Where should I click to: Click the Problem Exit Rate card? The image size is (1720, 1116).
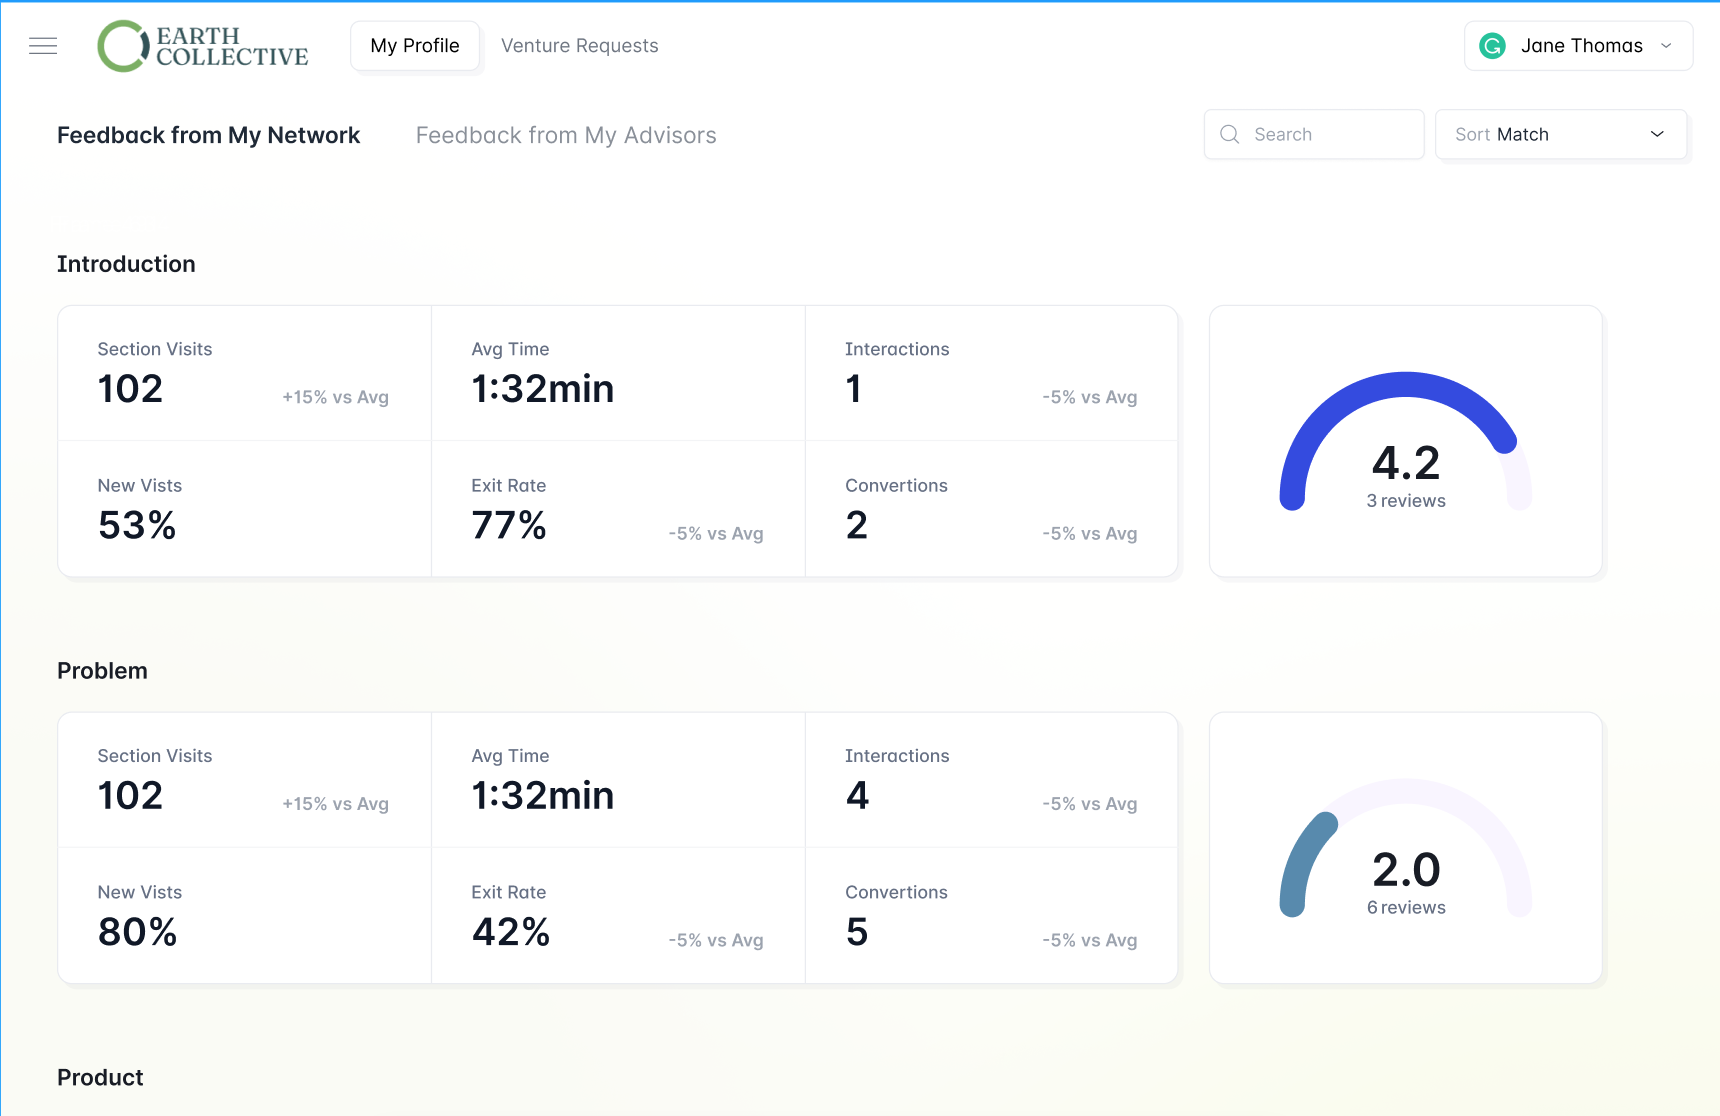[x=617, y=915]
